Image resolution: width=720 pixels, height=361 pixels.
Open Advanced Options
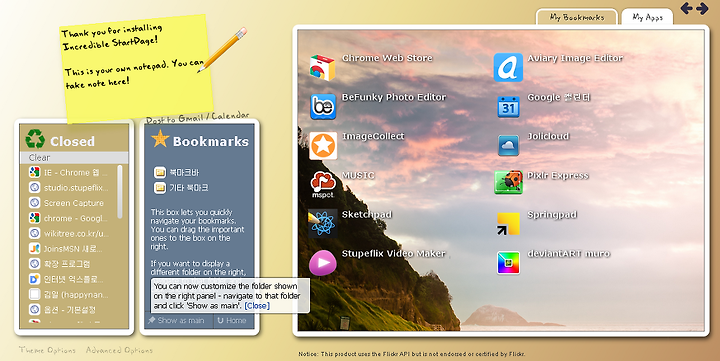tap(119, 350)
